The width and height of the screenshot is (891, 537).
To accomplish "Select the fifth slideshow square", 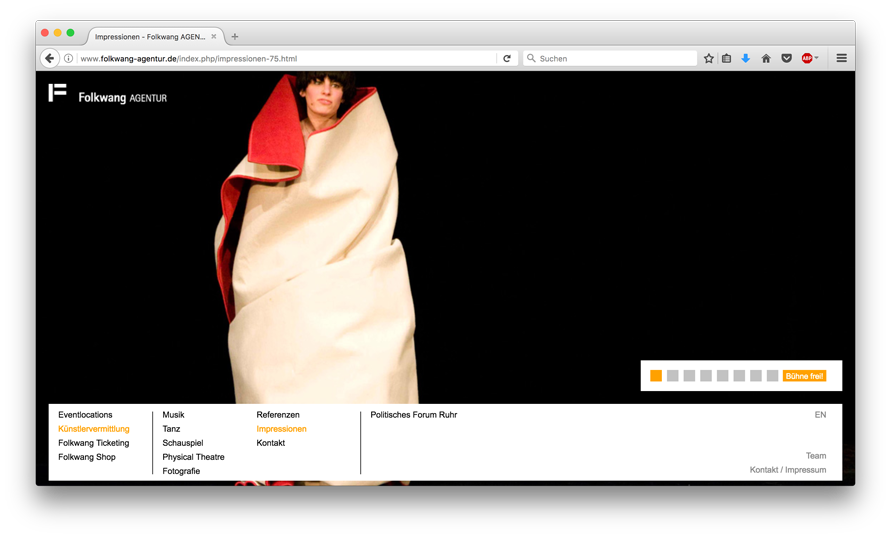I will tap(722, 376).
